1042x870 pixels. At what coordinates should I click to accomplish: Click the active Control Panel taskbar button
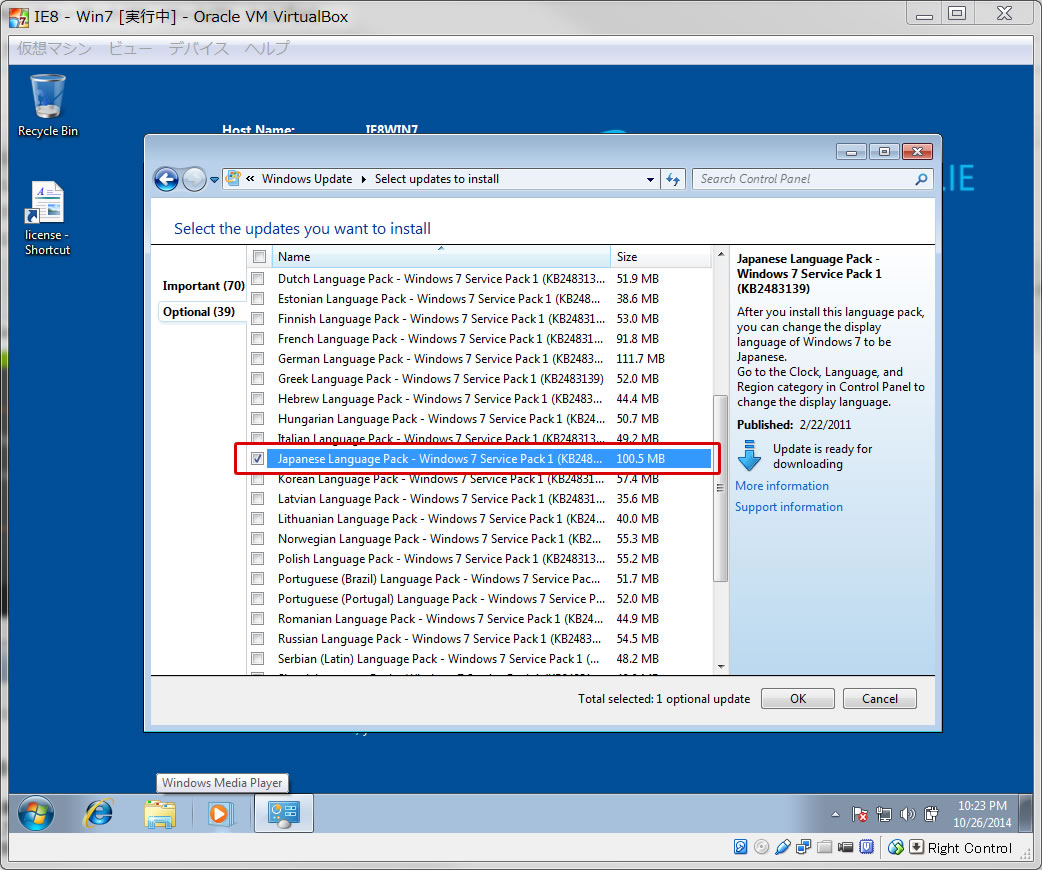[x=284, y=814]
